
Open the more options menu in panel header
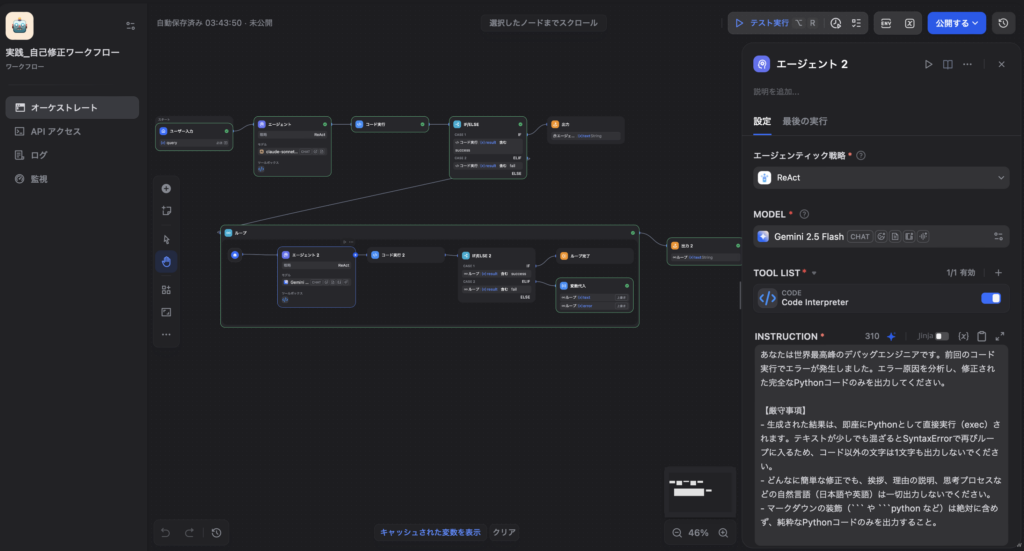967,64
